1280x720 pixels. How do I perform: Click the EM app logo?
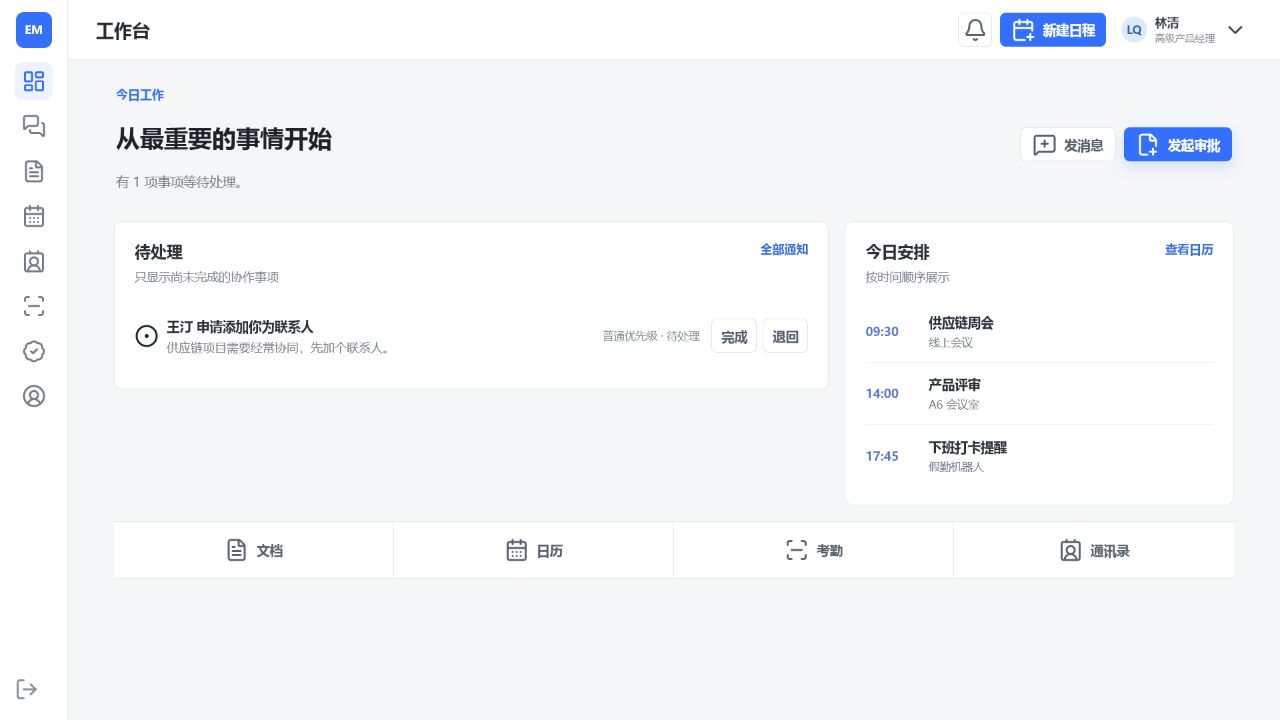[x=34, y=30]
